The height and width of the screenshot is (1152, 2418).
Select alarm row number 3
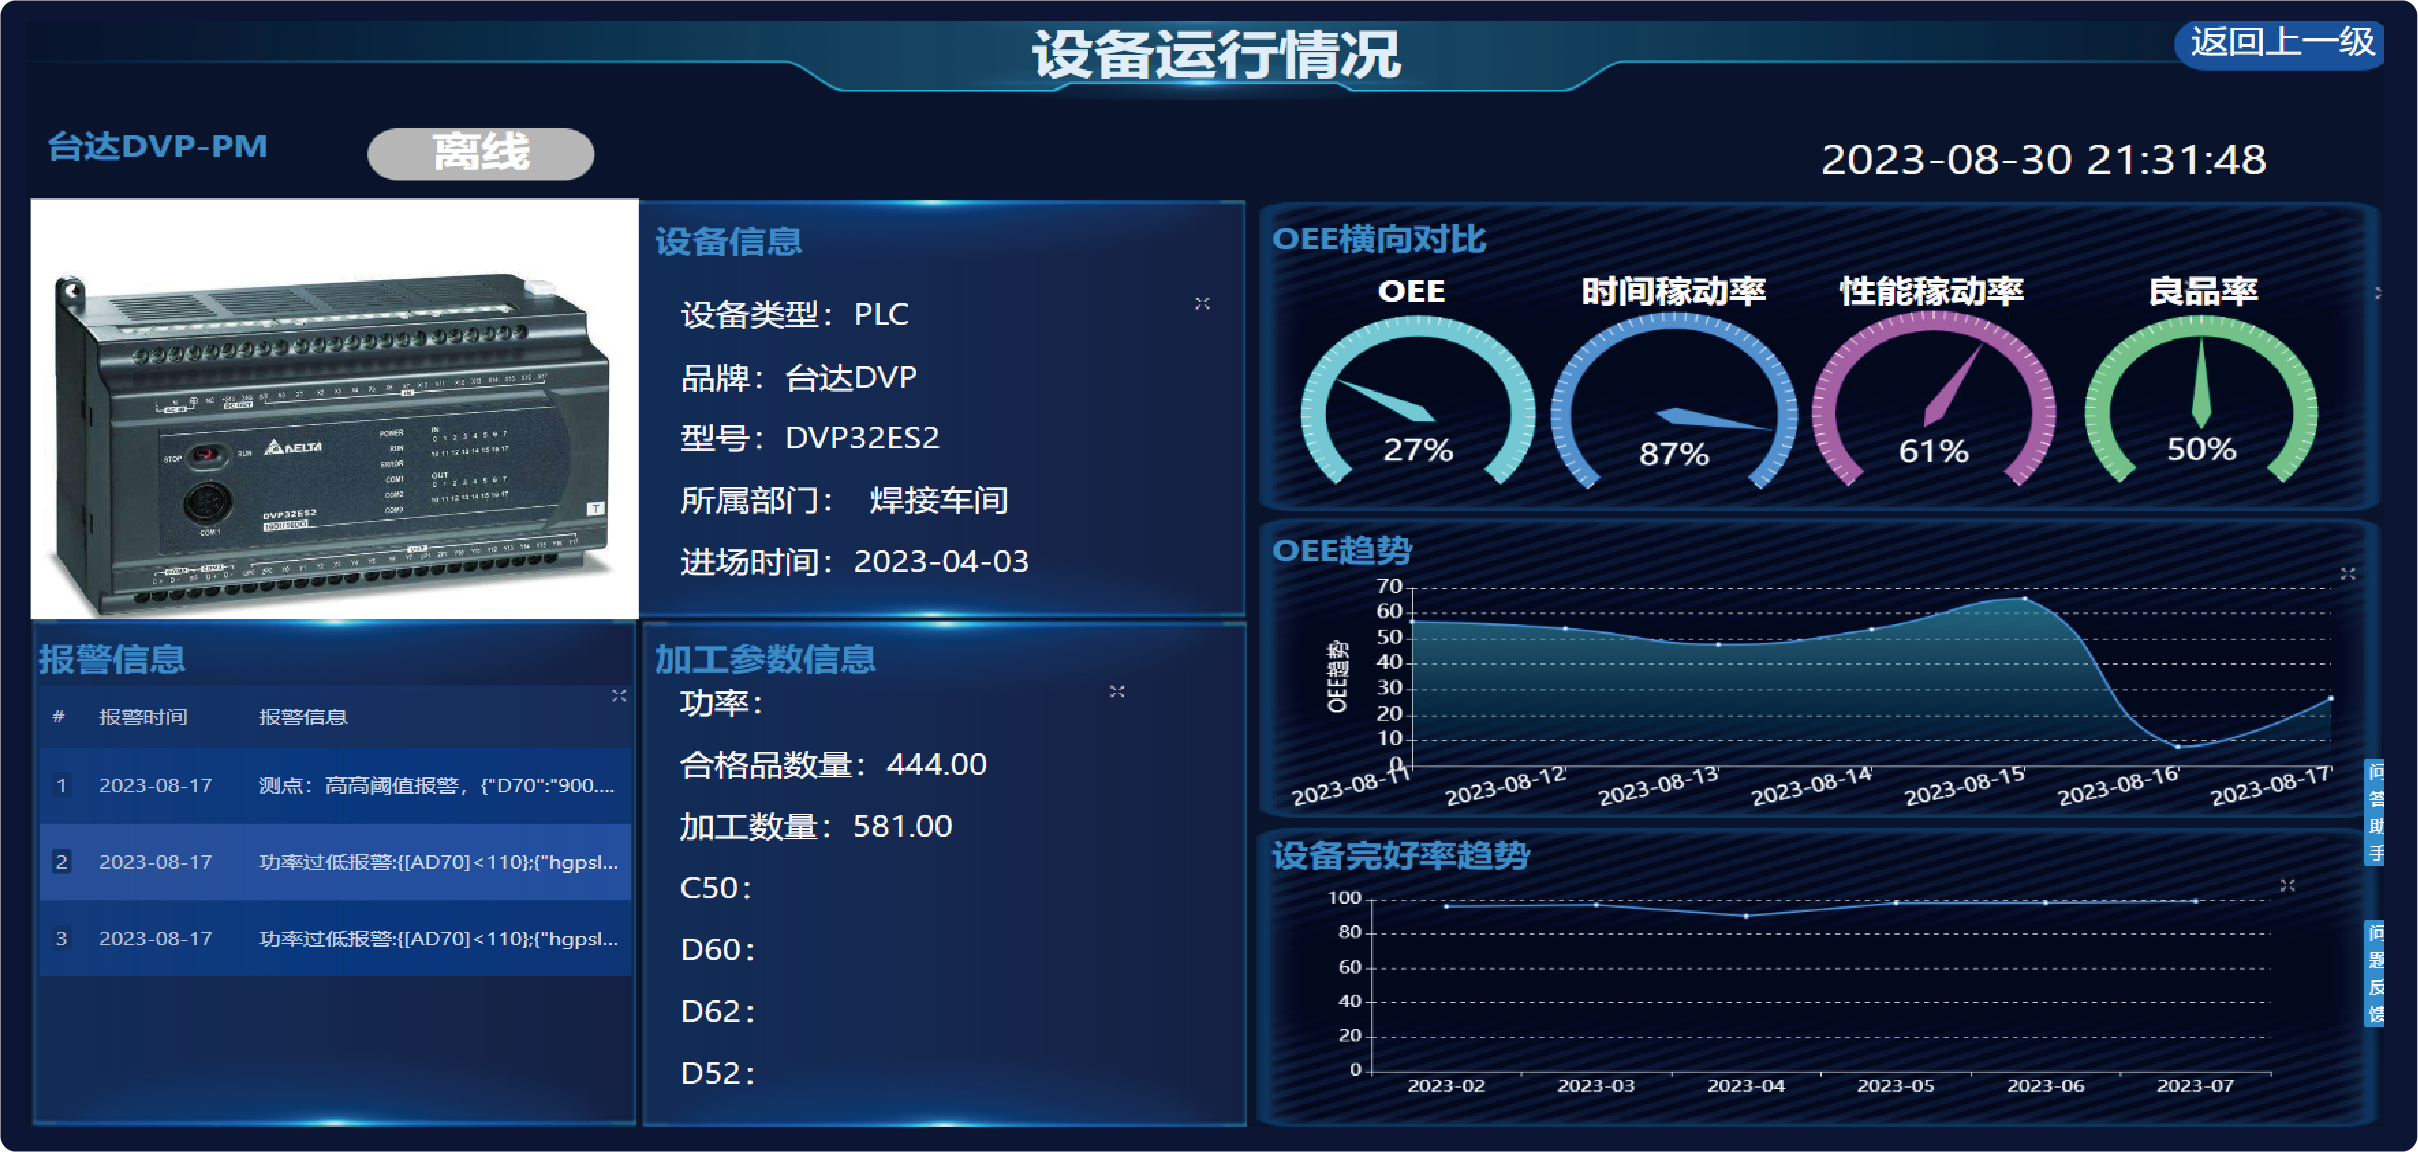(x=335, y=938)
